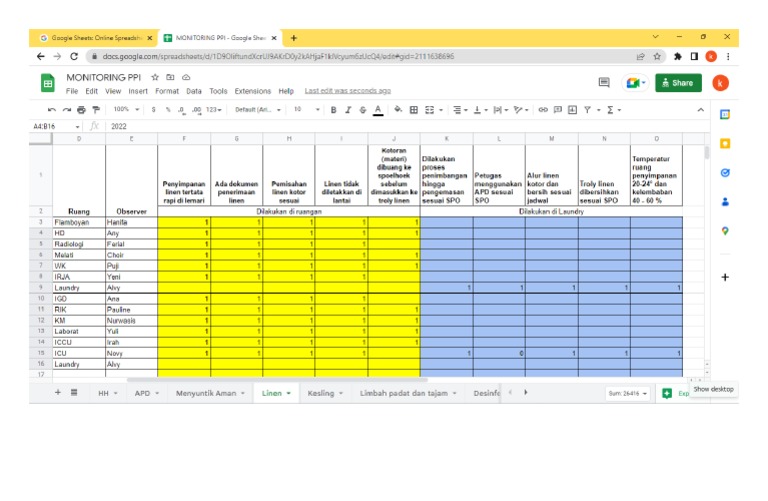Click the move to folder icon
This screenshot has width=768, height=501.
pyautogui.click(x=170, y=77)
